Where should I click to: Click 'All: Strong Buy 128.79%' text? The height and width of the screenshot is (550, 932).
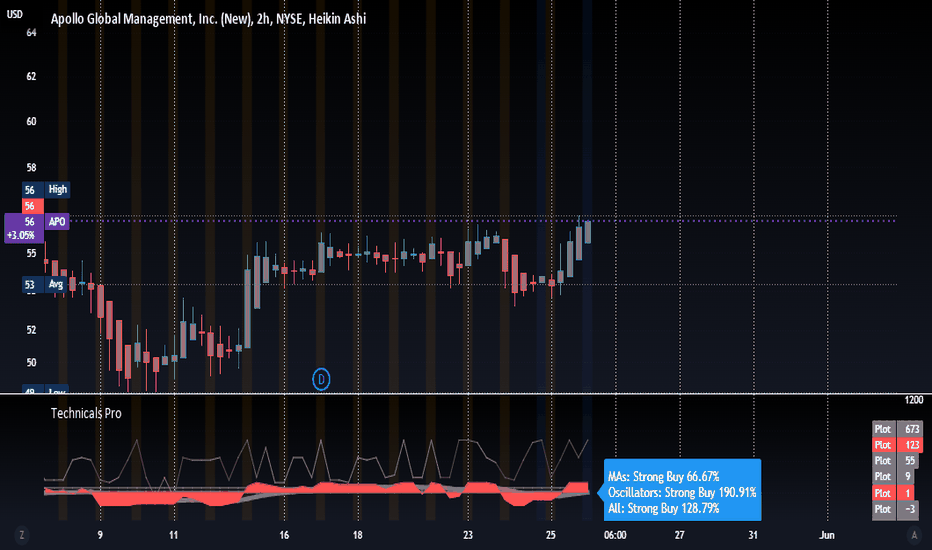663,508
